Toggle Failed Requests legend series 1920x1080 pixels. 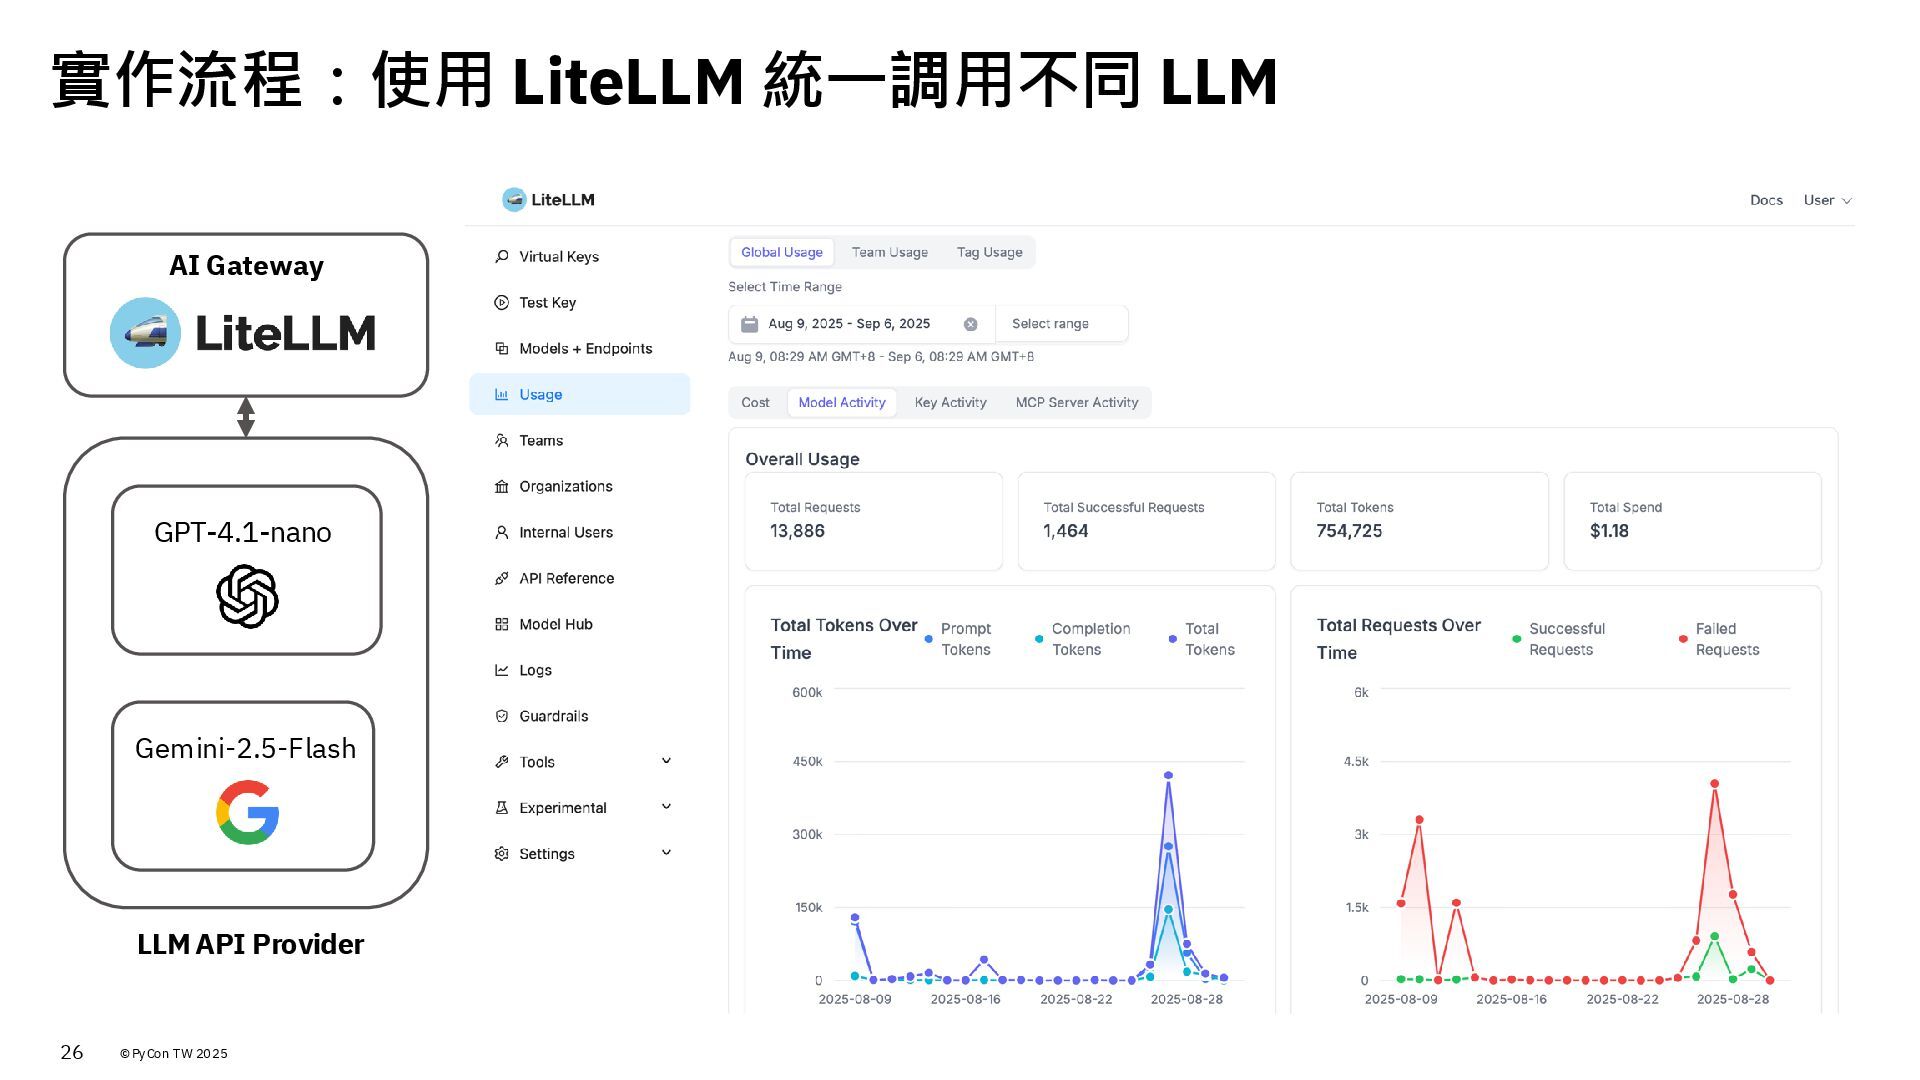(x=1719, y=639)
